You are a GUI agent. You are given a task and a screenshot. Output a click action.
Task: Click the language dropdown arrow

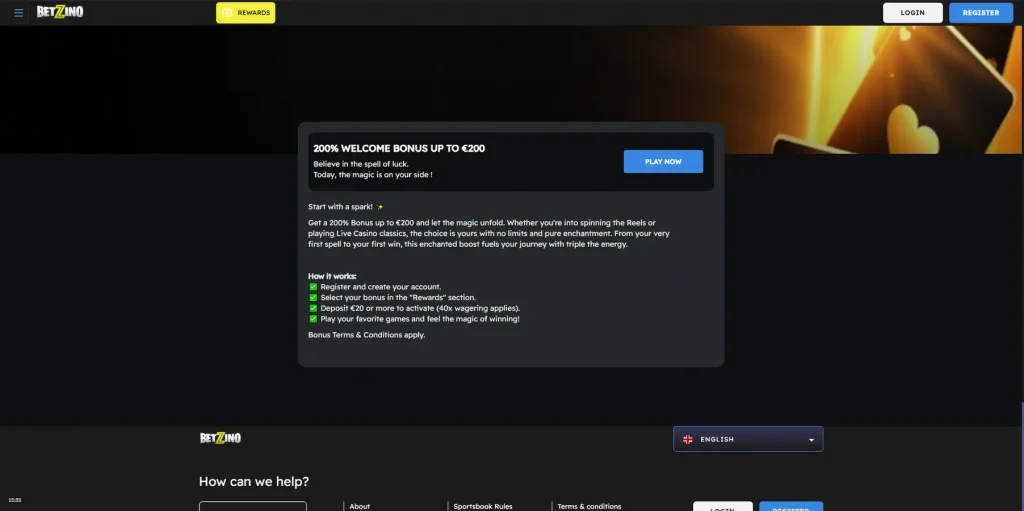[811, 440]
